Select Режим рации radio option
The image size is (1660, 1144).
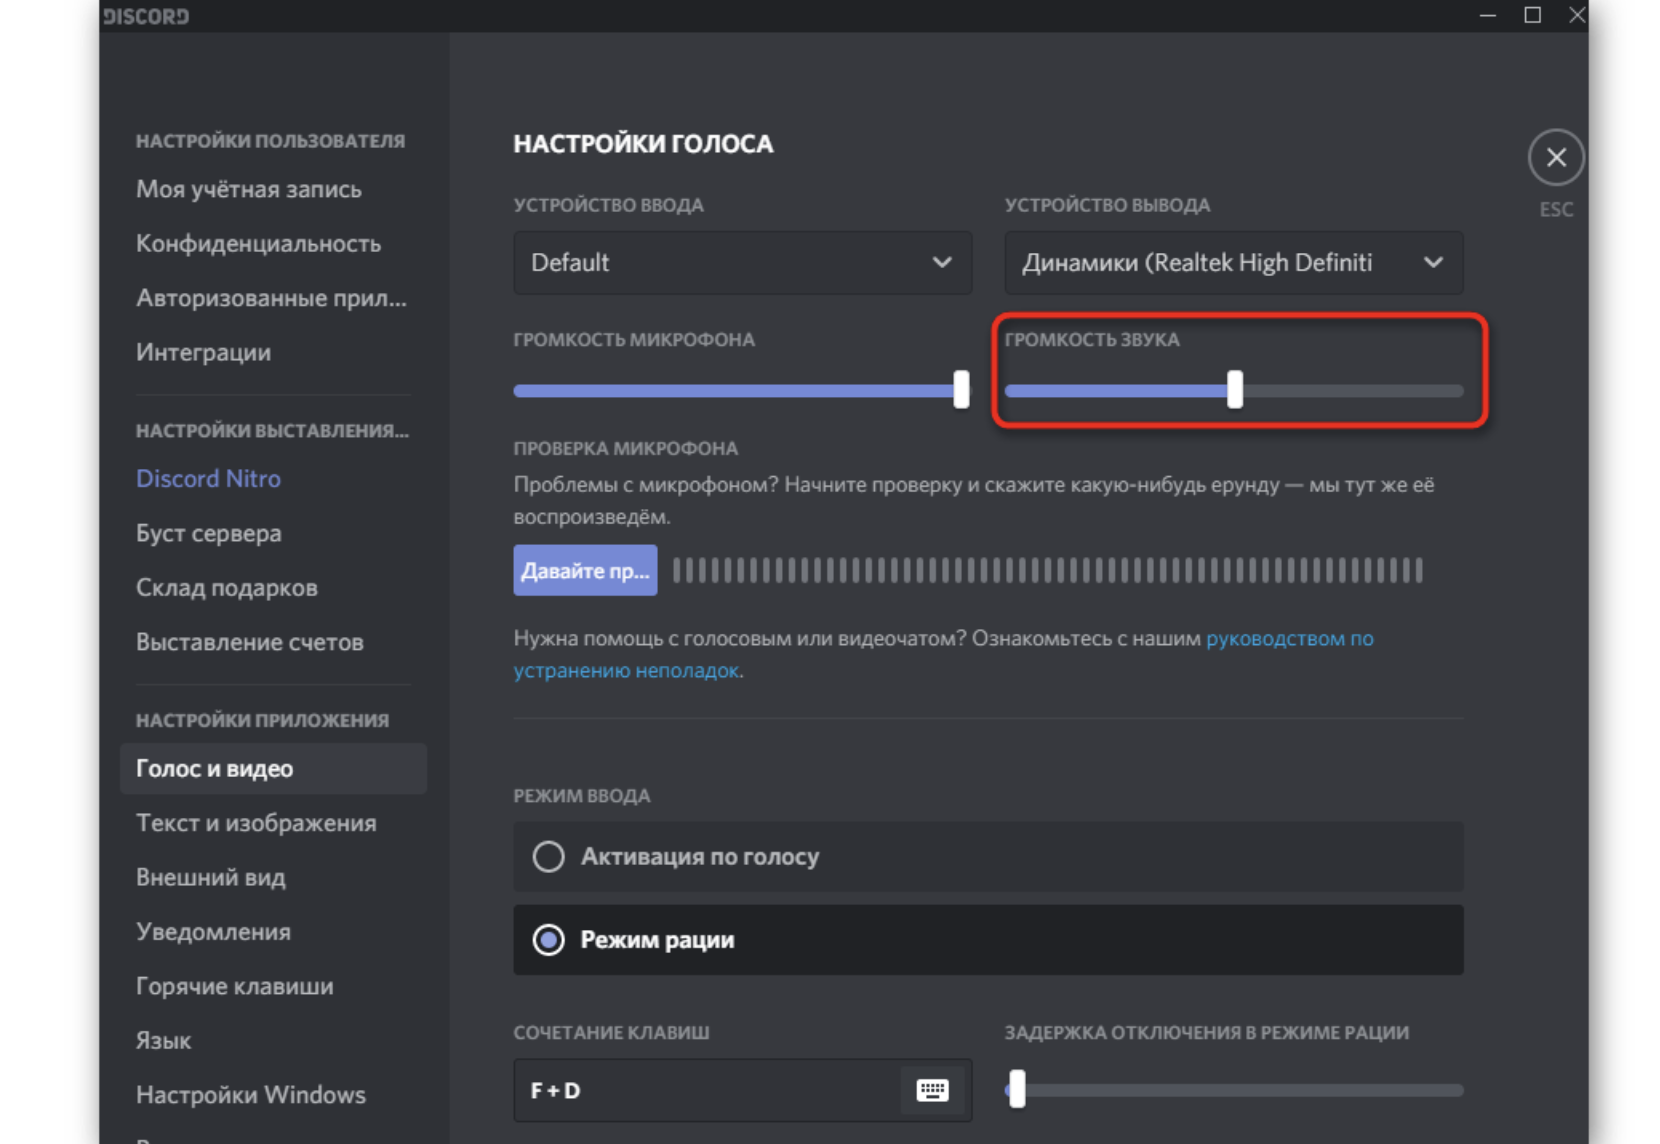coord(548,940)
